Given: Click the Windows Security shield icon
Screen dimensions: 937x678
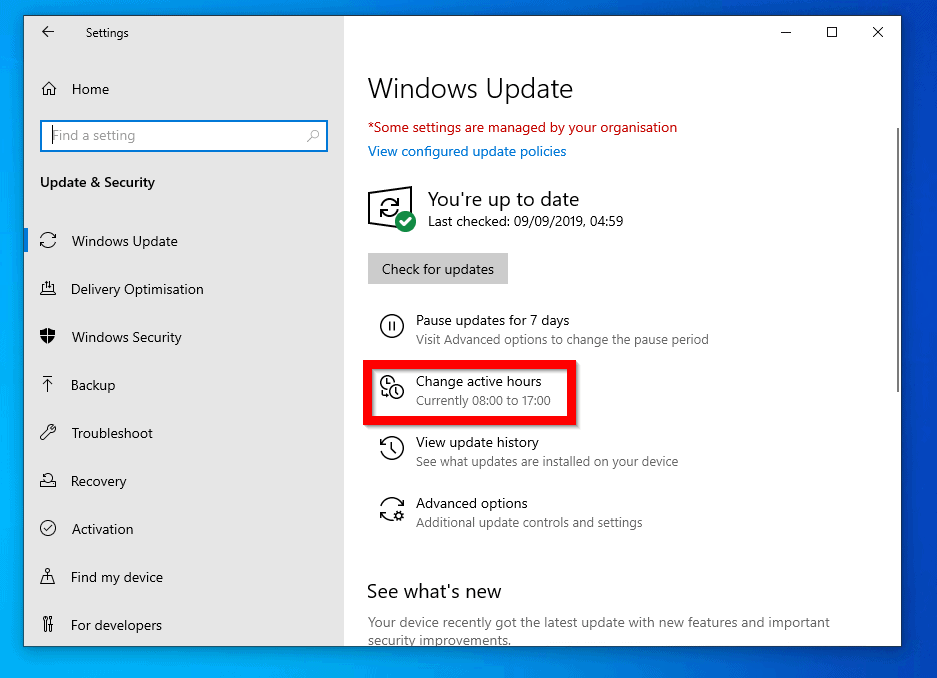Looking at the screenshot, I should [48, 337].
